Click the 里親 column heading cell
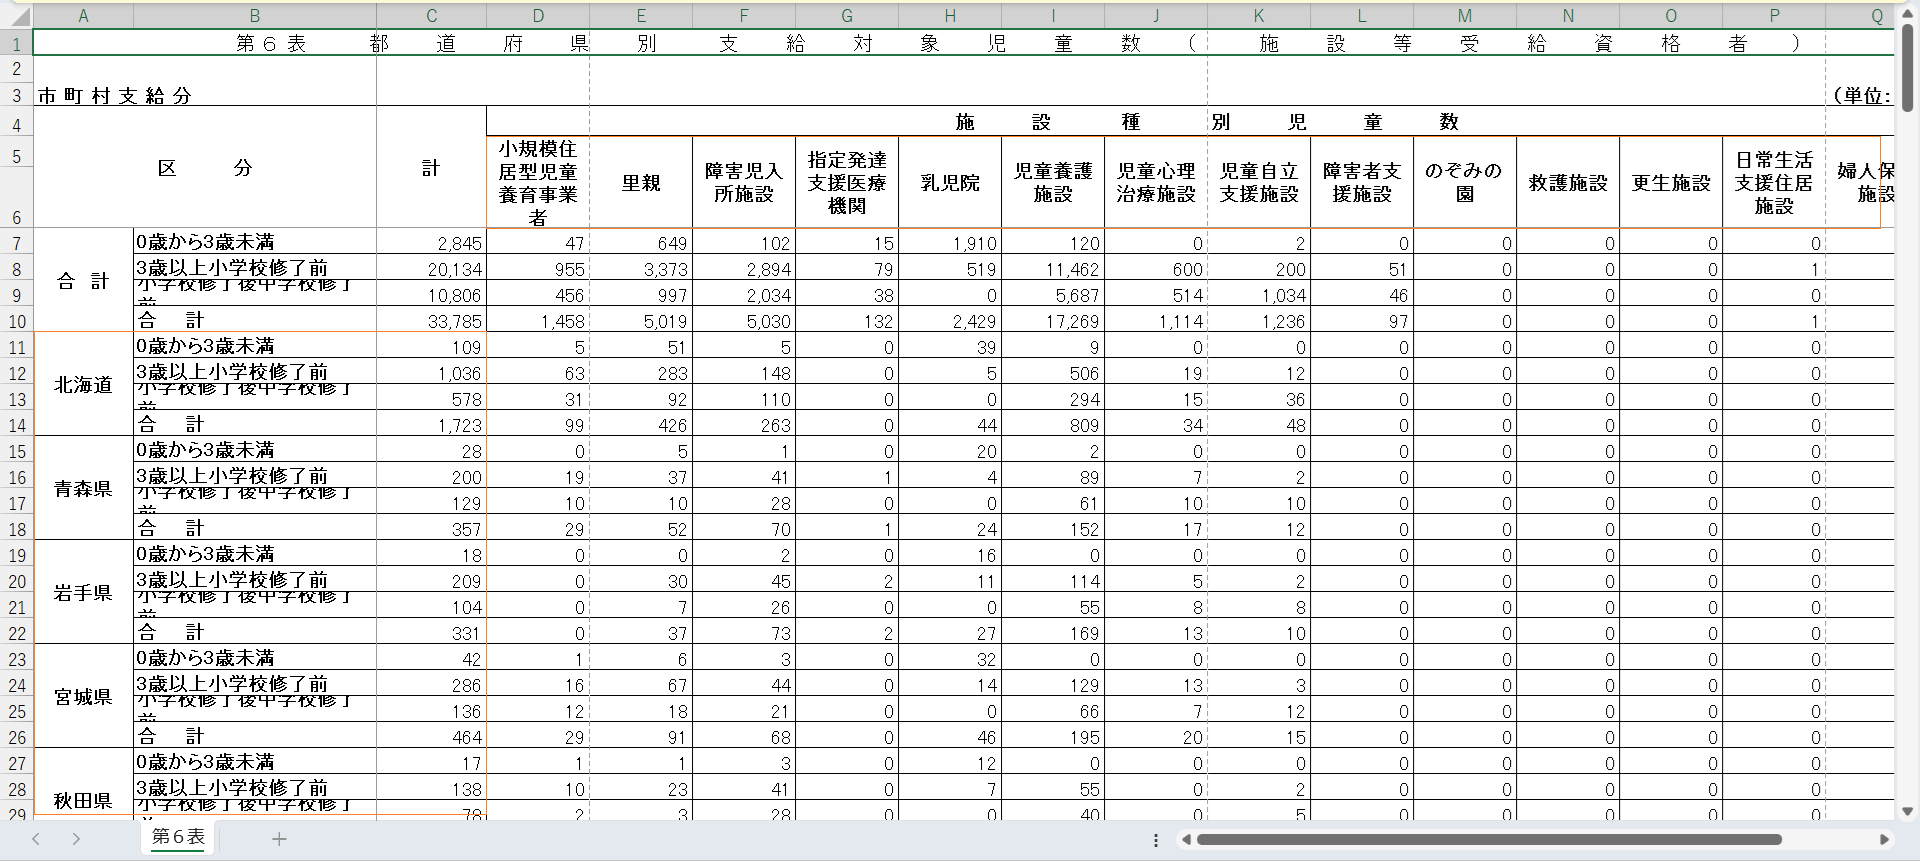The image size is (1920, 861). click(x=641, y=183)
